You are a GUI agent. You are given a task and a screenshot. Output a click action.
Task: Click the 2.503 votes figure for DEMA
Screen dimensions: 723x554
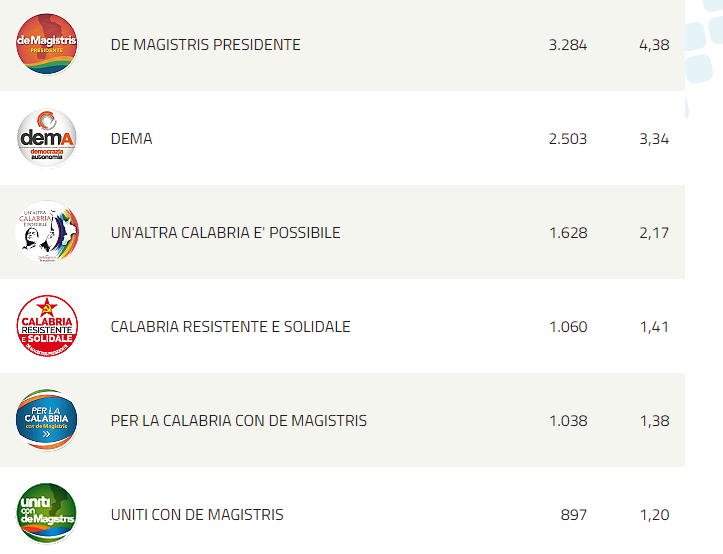(x=568, y=139)
